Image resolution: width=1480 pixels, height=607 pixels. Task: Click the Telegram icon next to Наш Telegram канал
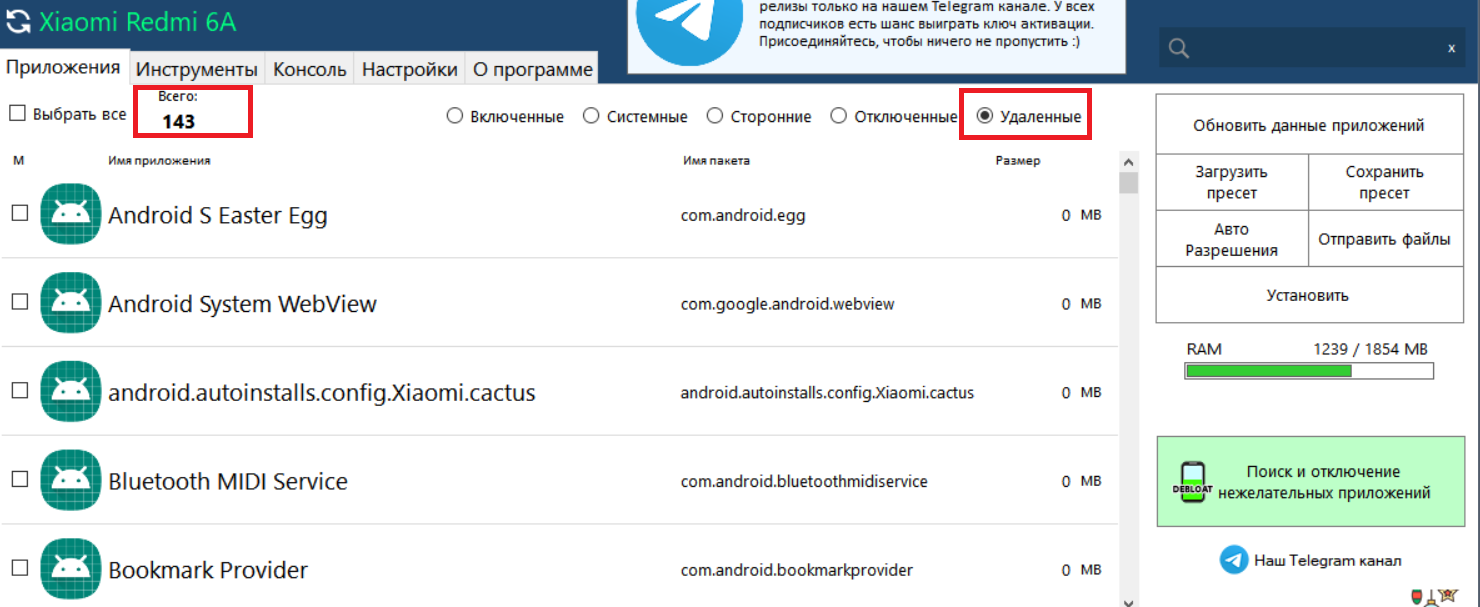point(1234,559)
